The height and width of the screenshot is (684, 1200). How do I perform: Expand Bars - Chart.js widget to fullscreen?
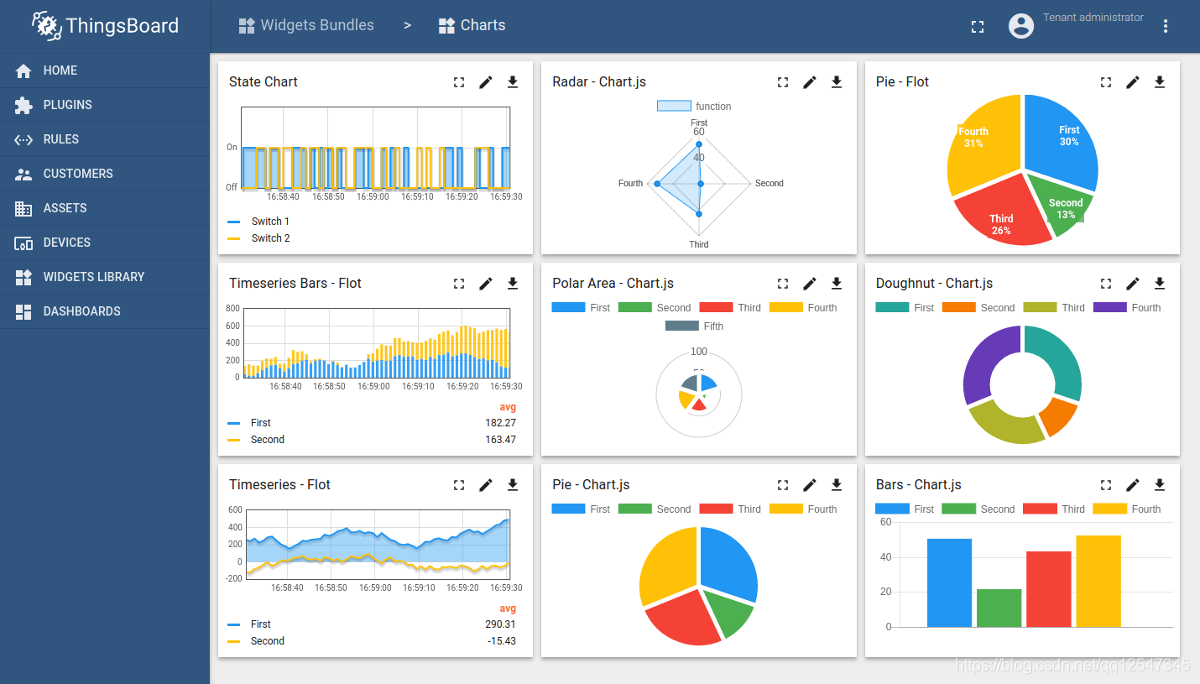tap(1105, 484)
